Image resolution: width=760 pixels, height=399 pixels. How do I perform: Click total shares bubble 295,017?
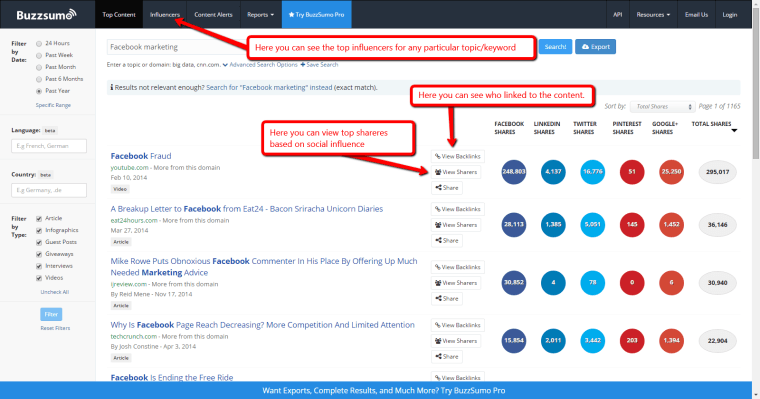(x=717, y=172)
